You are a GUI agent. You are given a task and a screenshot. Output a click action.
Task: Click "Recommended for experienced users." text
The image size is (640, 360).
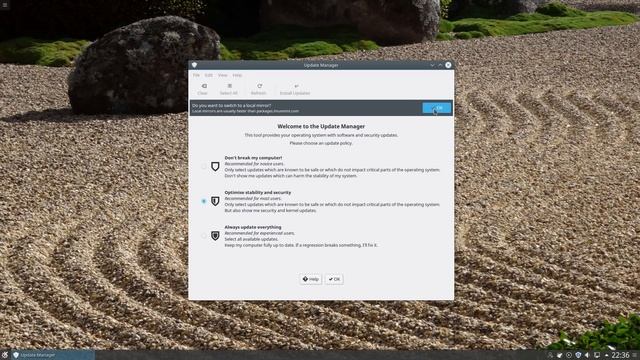tap(260, 233)
